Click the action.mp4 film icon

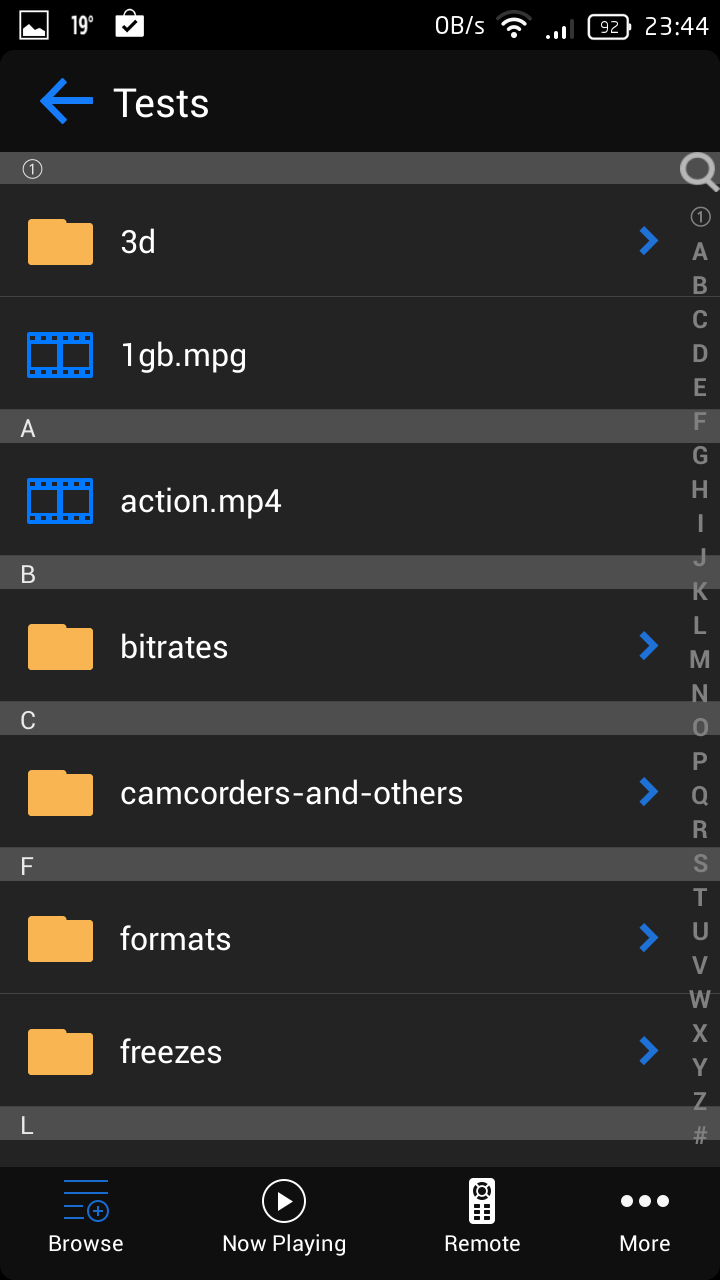(60, 501)
